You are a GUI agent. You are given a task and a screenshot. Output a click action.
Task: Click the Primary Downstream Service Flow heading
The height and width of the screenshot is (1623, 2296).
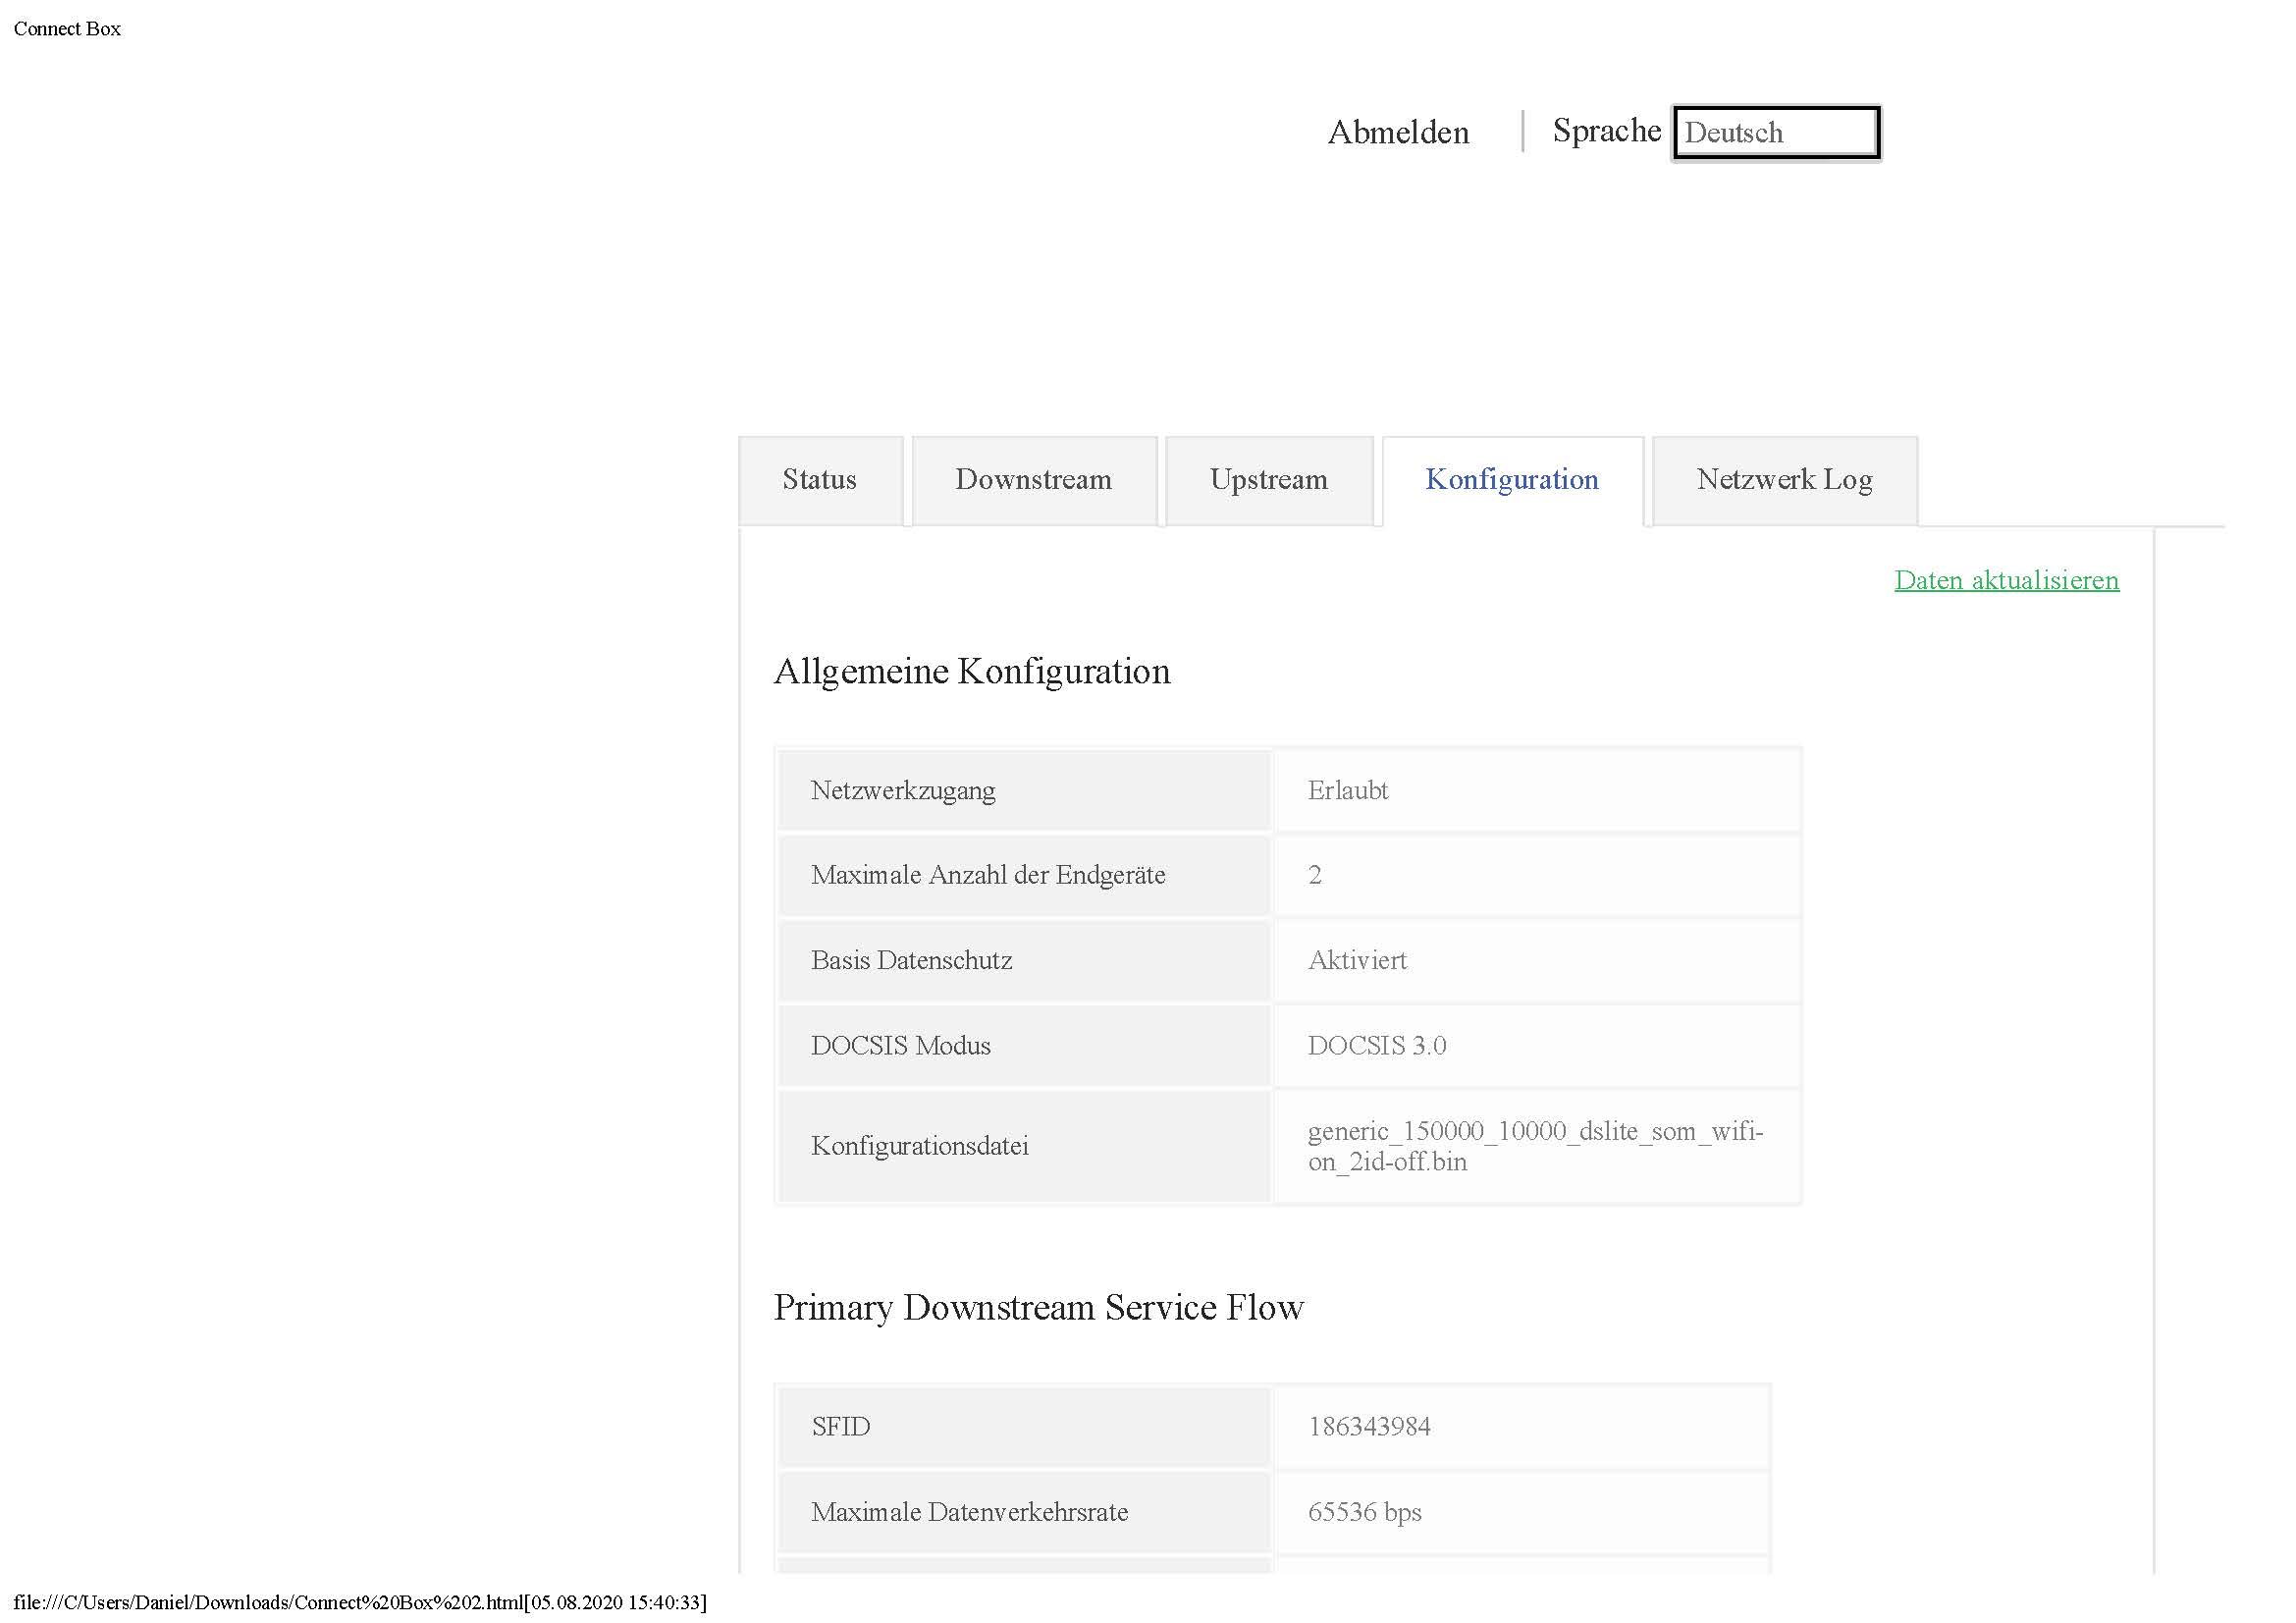click(x=1038, y=1307)
